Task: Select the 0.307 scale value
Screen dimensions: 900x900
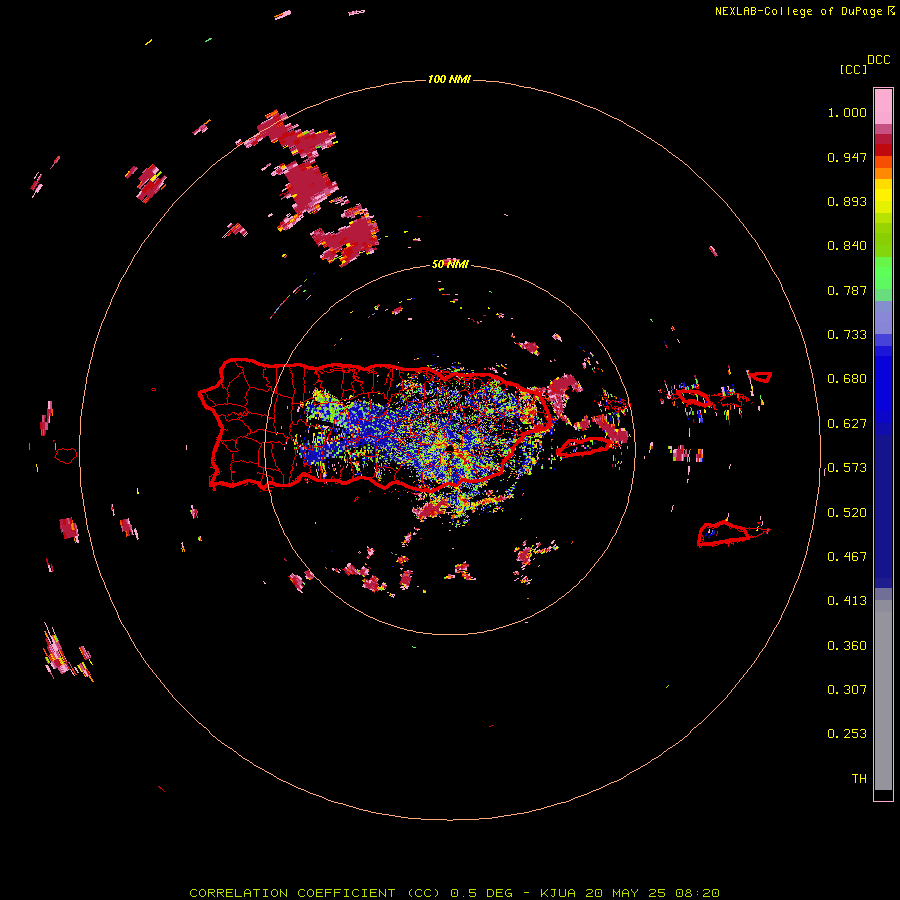Action: 847,690
